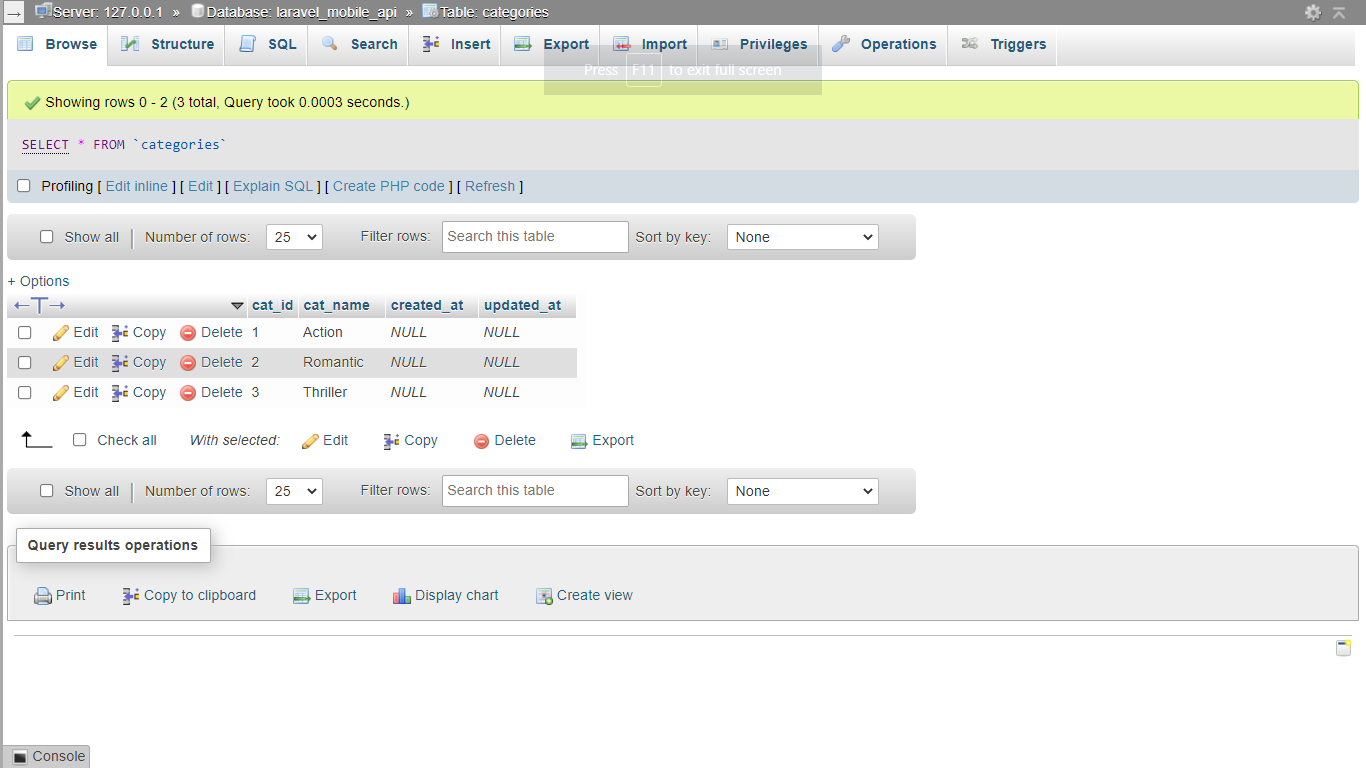
Task: Click the Refresh link
Action: pos(490,186)
